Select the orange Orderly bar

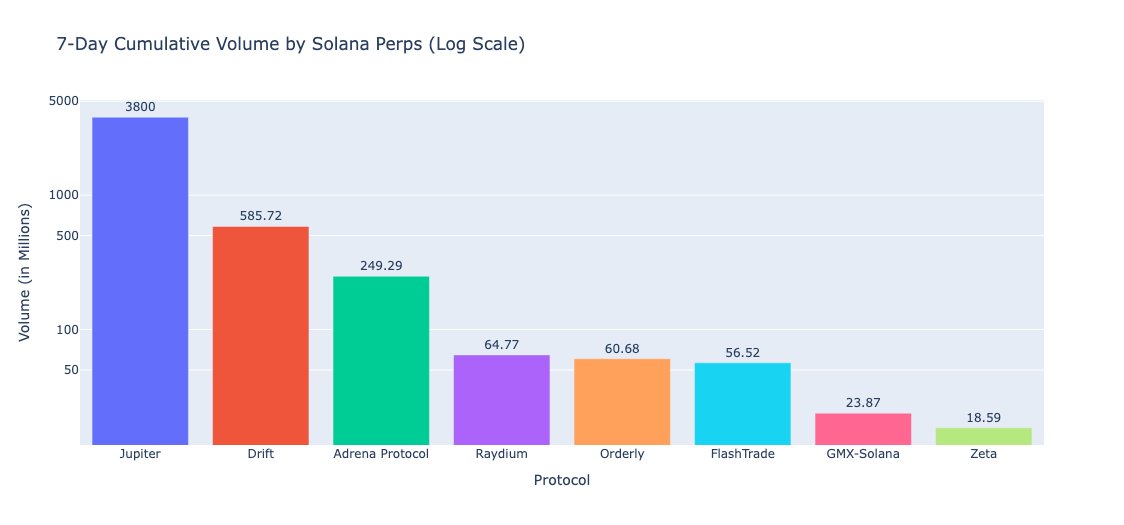tap(621, 402)
